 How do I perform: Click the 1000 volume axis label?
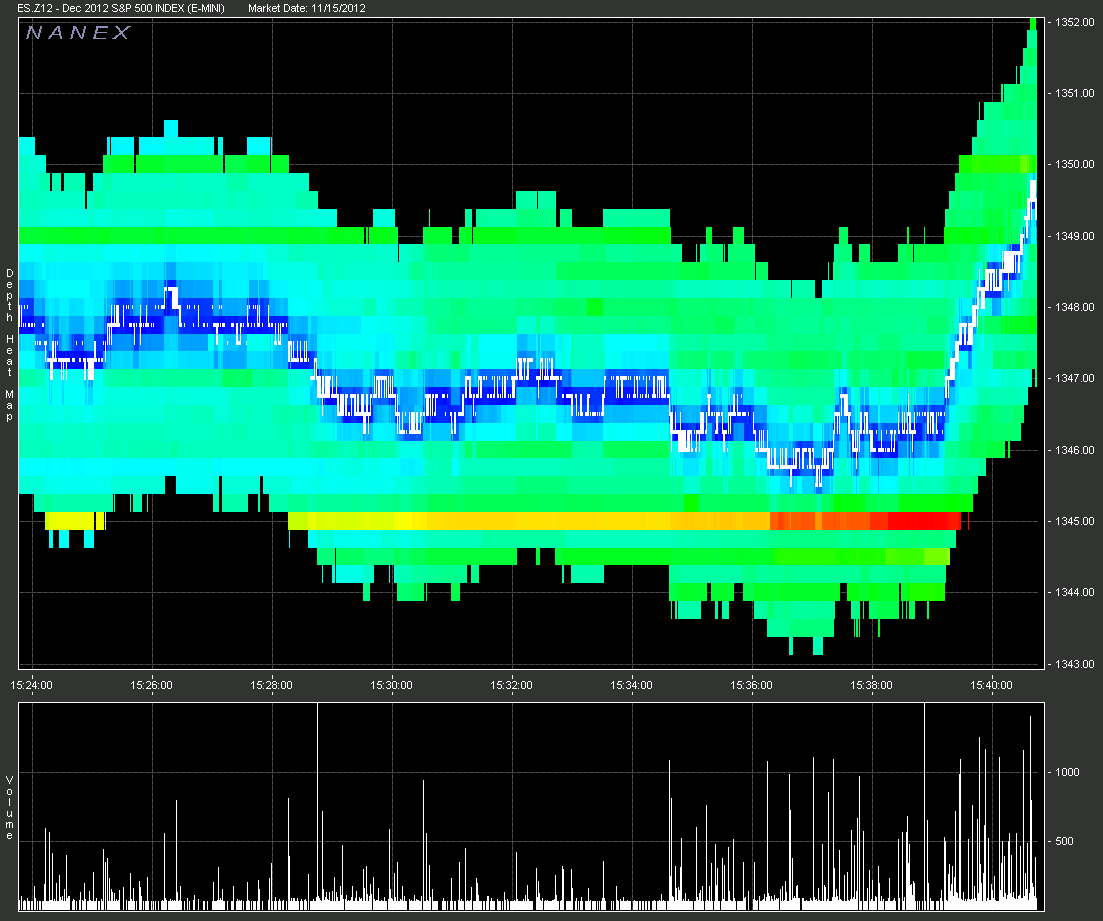1067,772
